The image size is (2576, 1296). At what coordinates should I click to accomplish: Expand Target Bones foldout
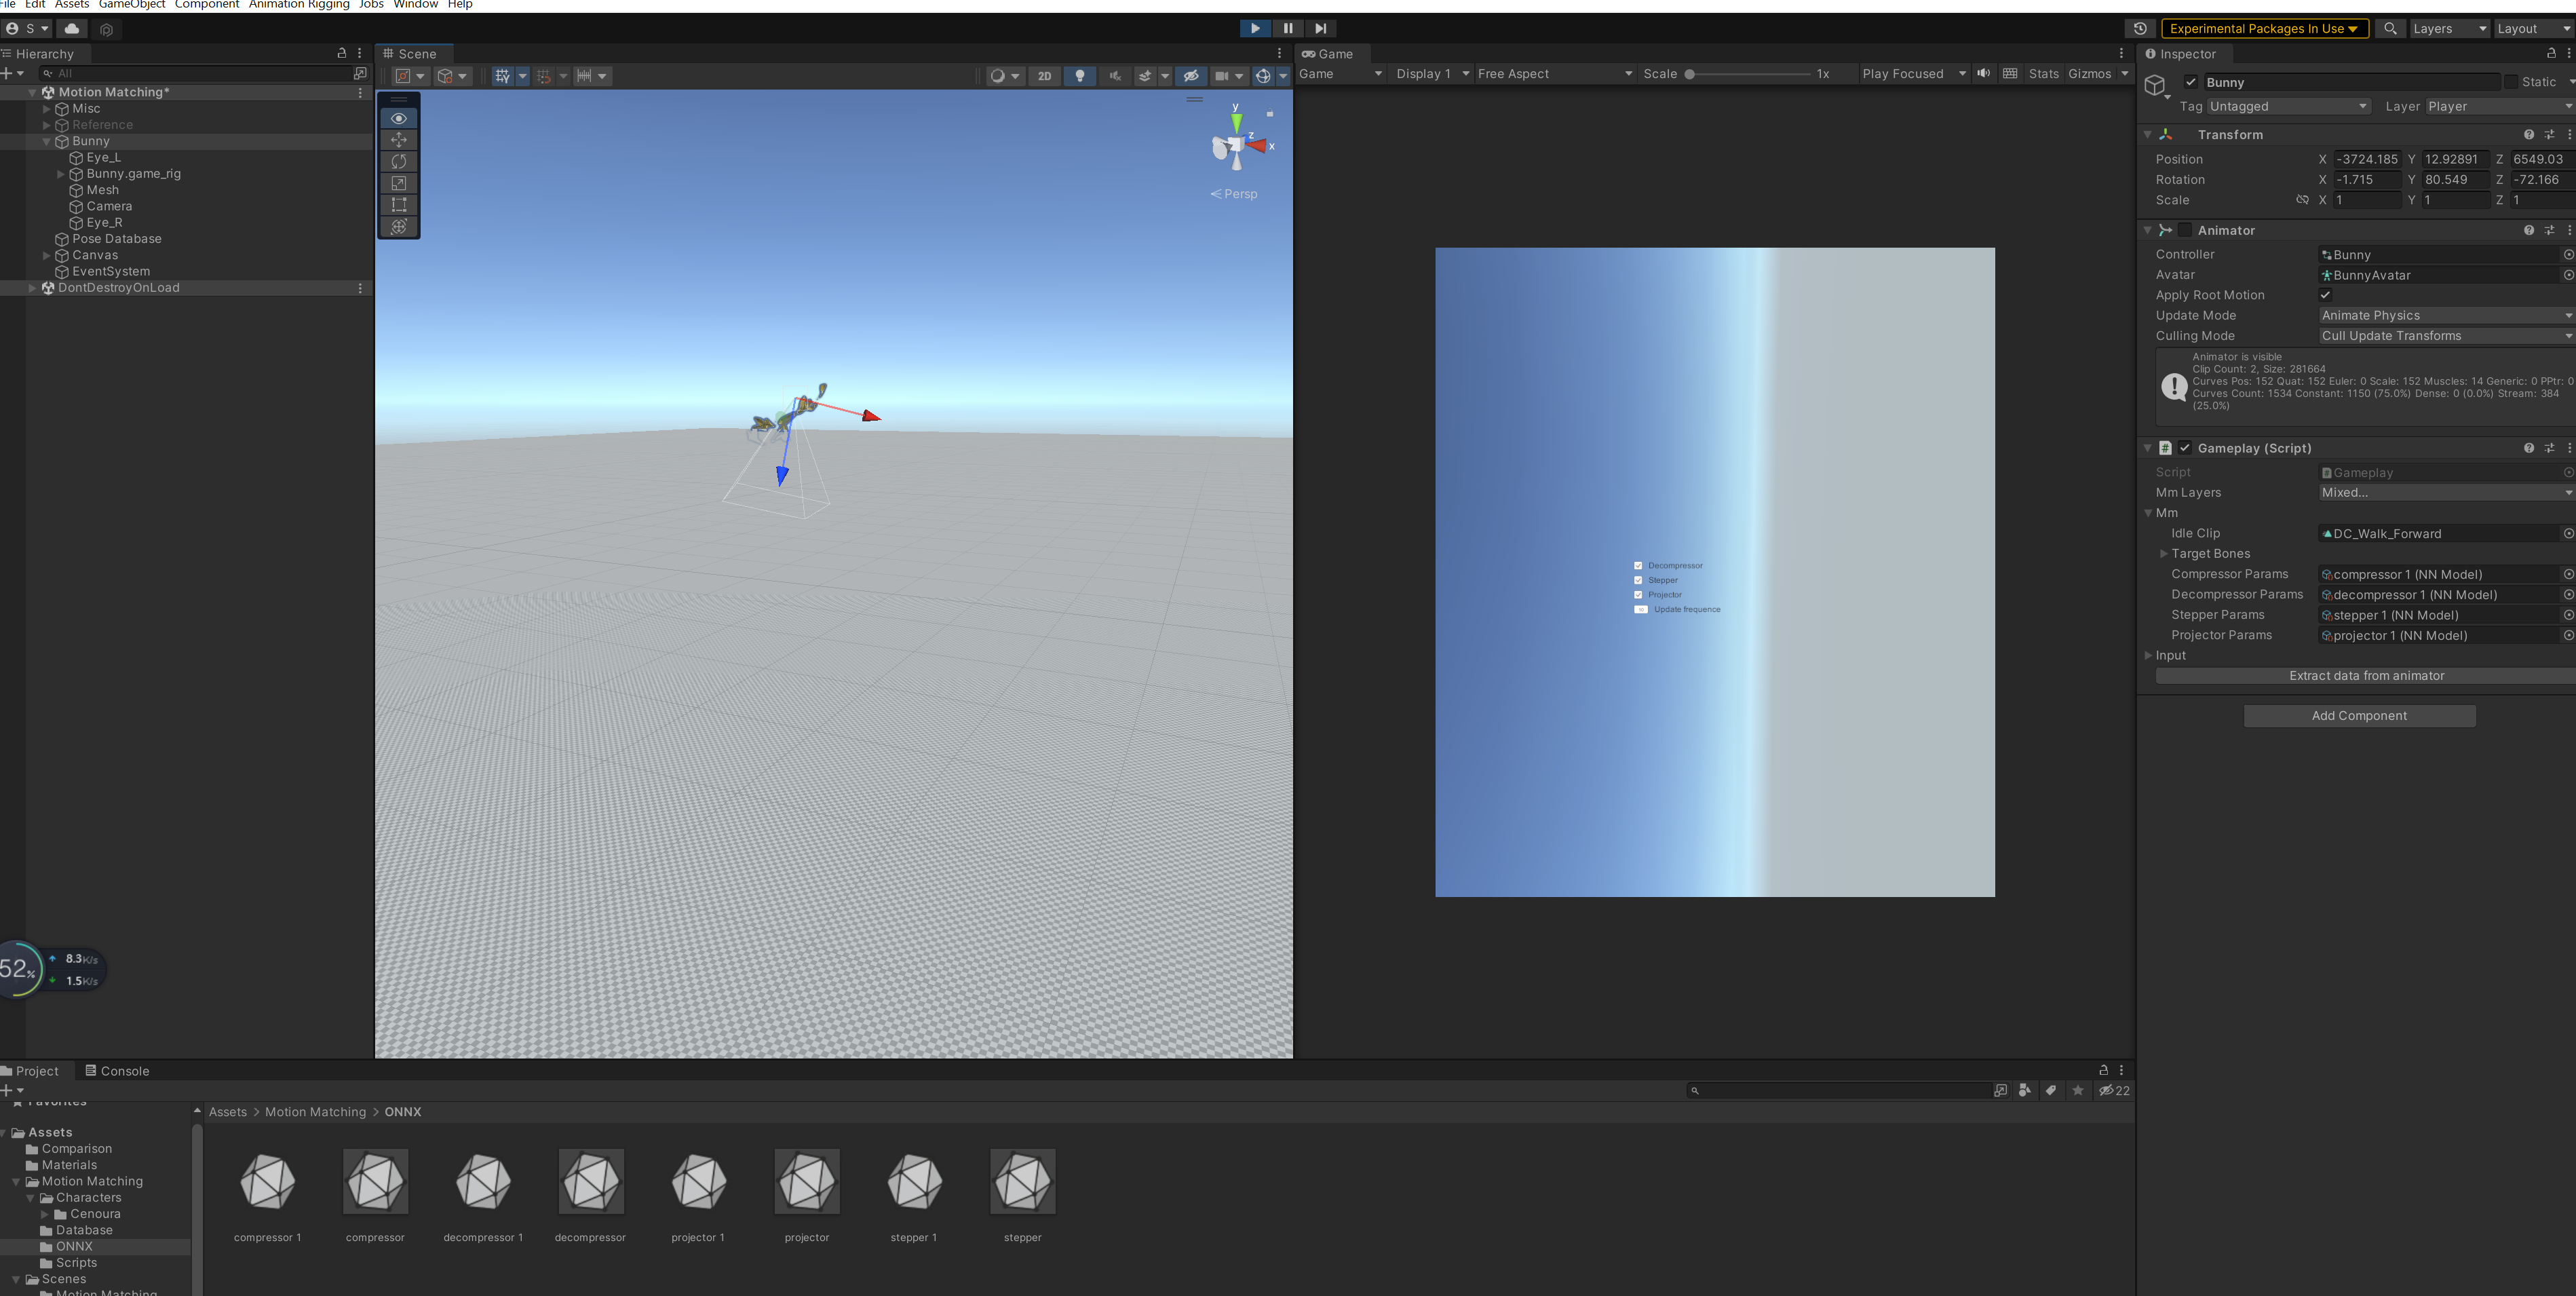(2163, 554)
